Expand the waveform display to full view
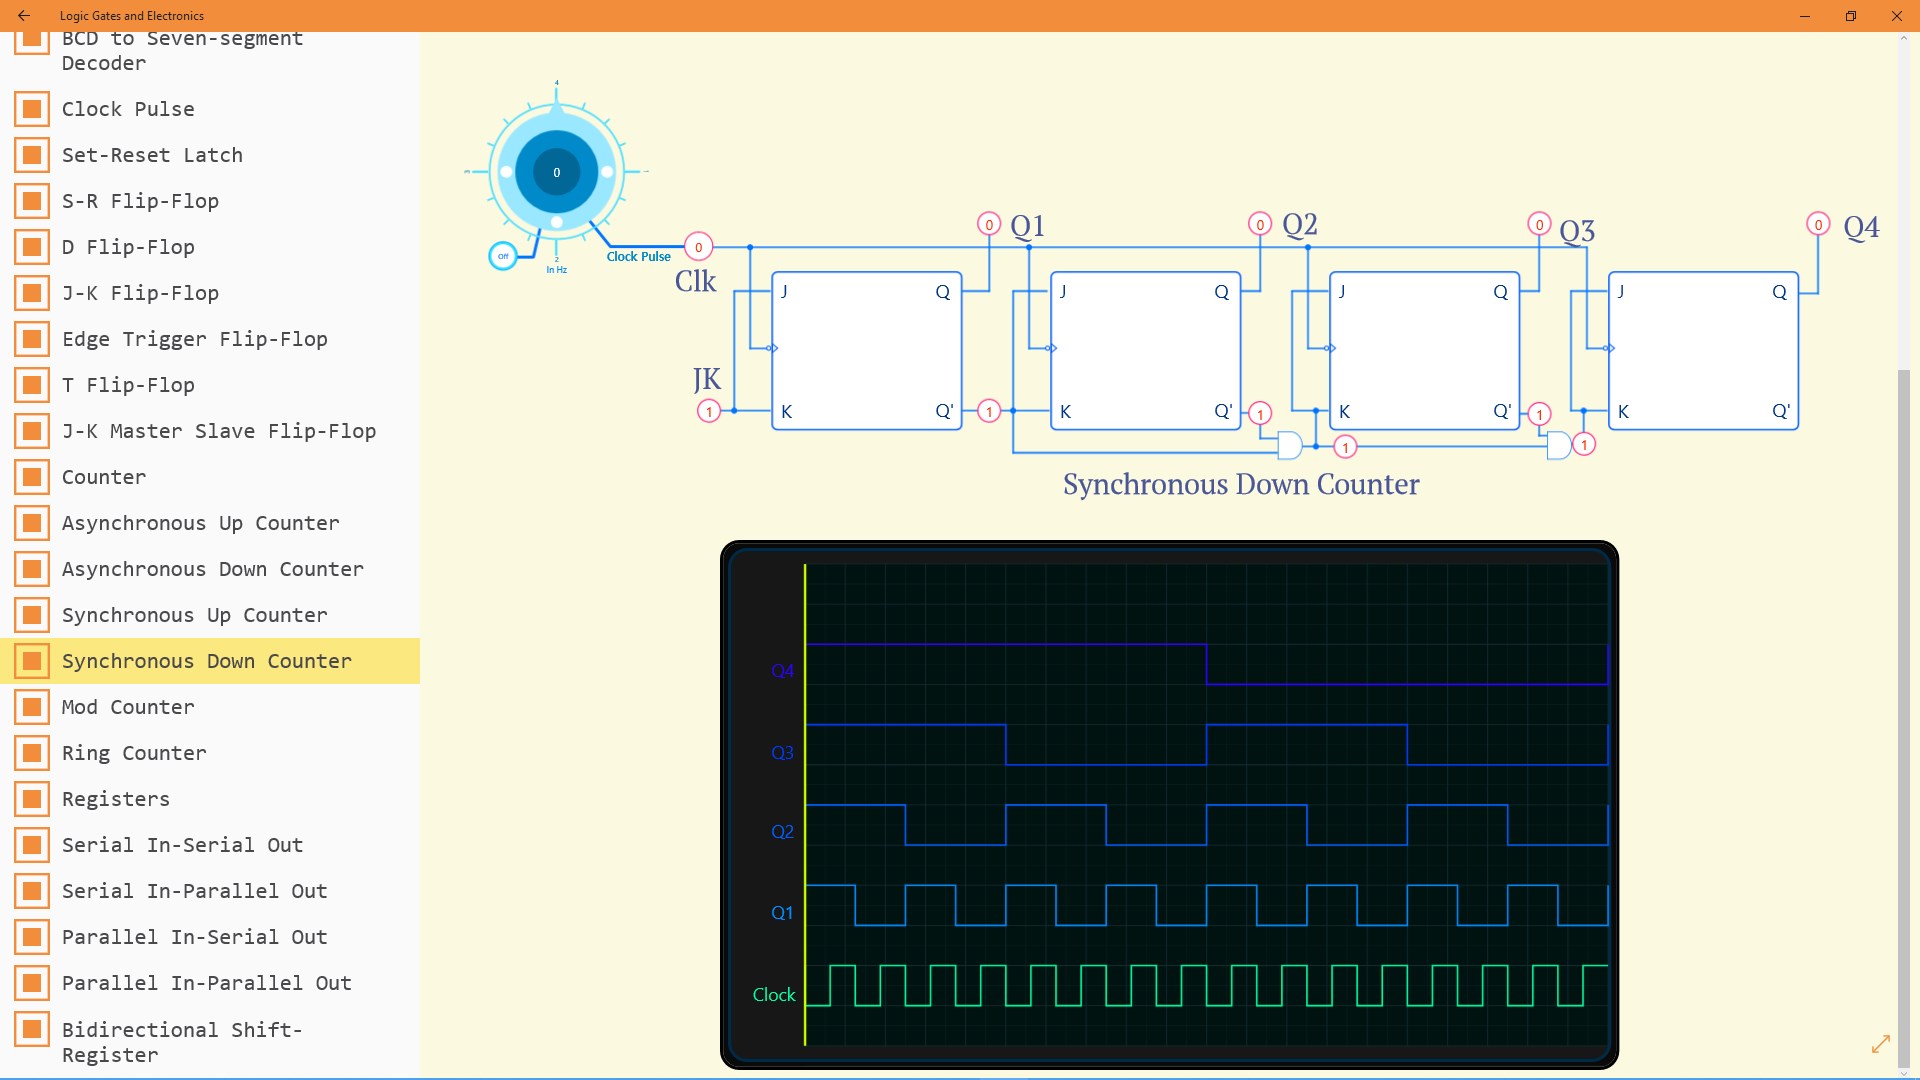Viewport: 1920px width, 1080px height. click(x=1882, y=1044)
